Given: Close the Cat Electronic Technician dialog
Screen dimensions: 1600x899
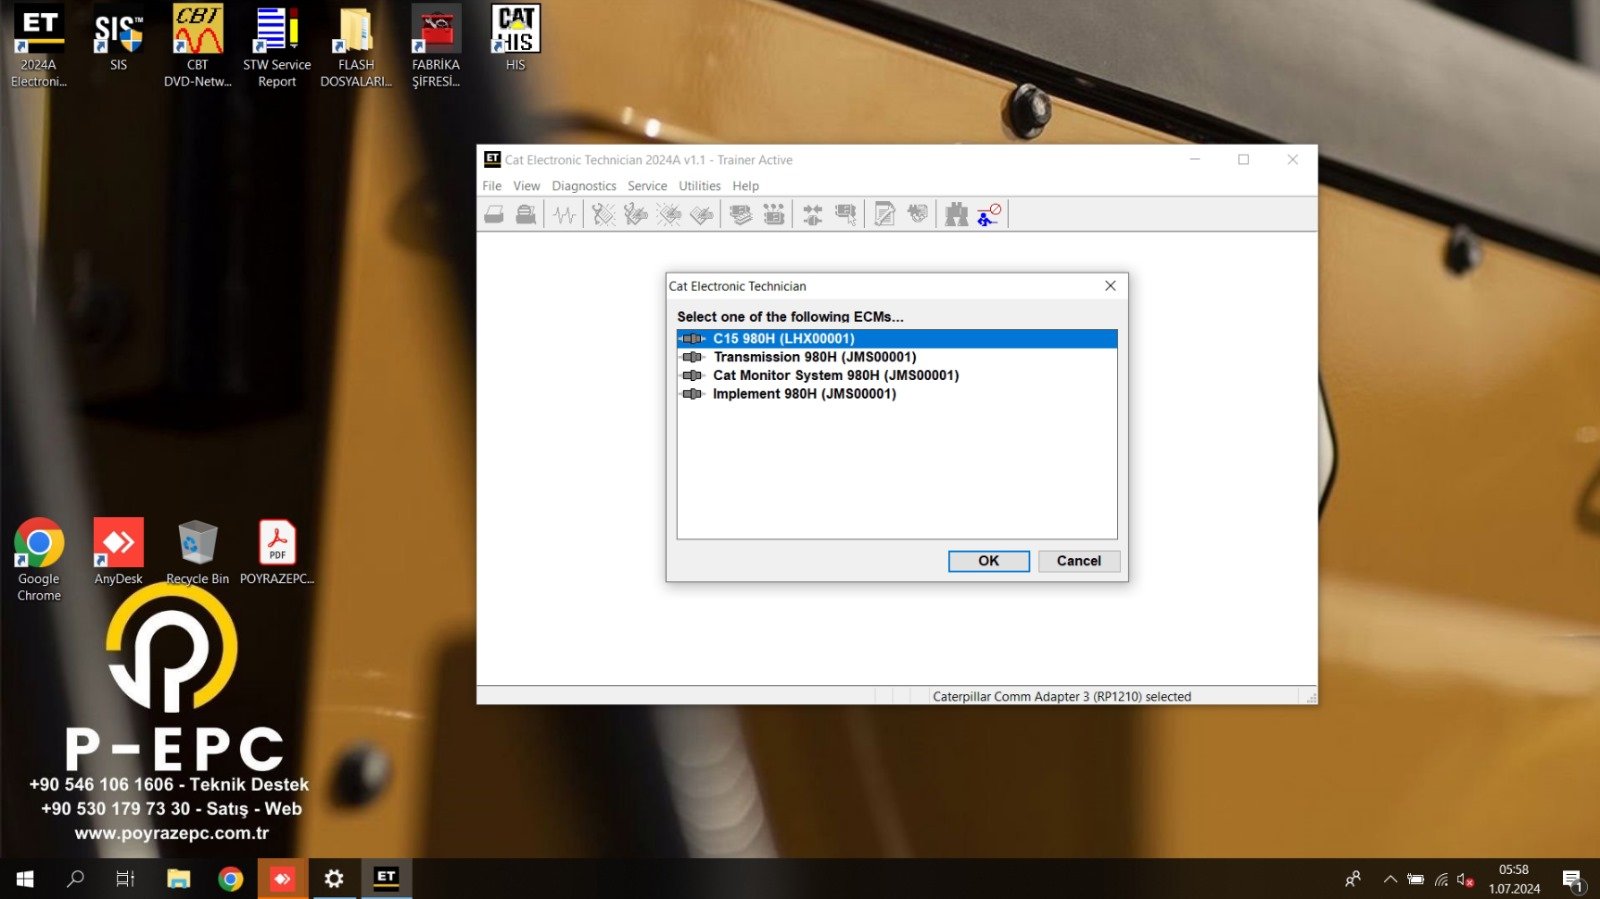Looking at the screenshot, I should [1110, 286].
